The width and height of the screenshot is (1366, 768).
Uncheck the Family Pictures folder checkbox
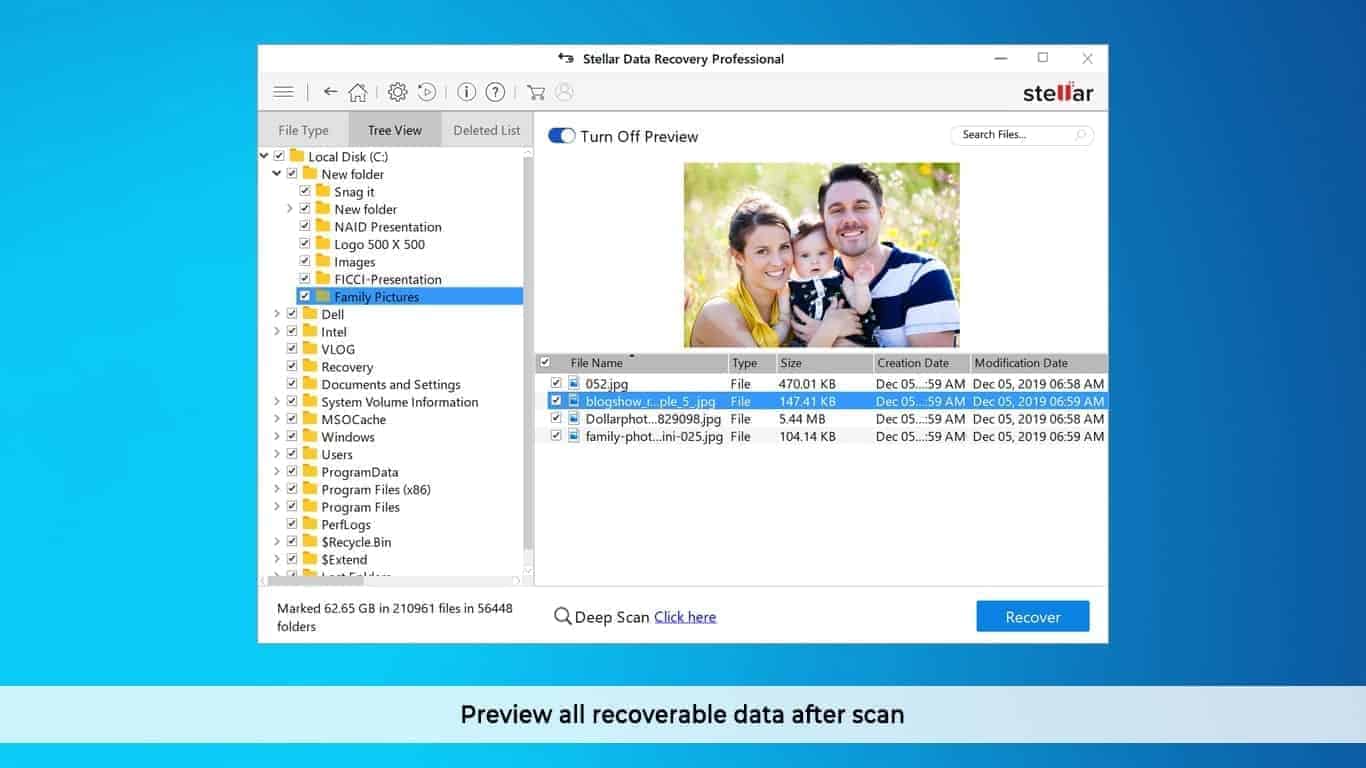point(304,296)
